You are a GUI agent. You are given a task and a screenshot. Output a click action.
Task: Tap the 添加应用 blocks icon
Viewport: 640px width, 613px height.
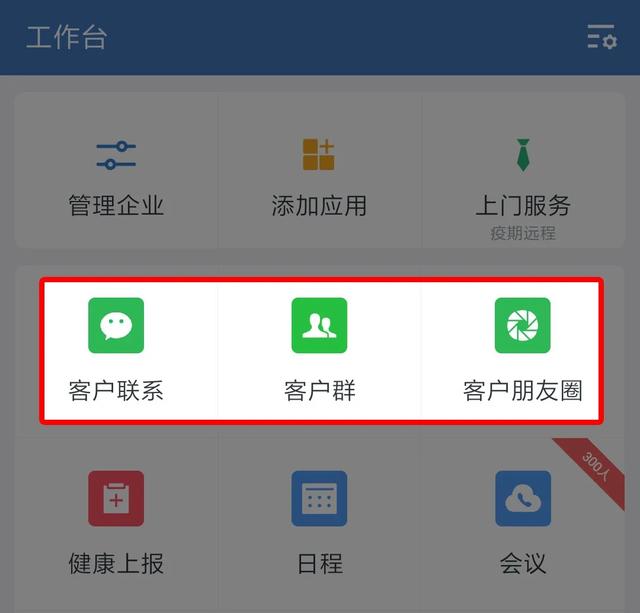click(x=319, y=154)
